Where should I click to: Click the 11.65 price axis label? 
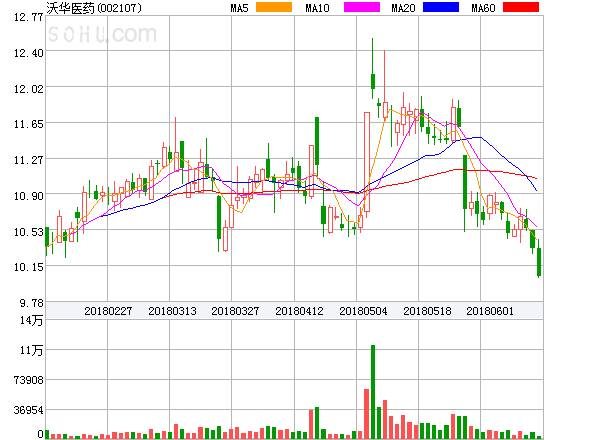[x=29, y=124]
